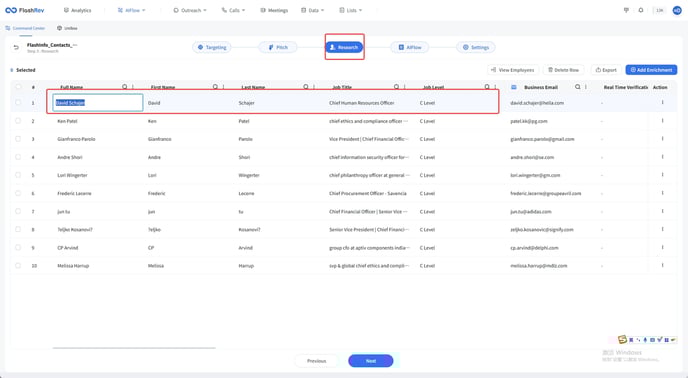Open action menu for David Schajer row
This screenshot has height=378, width=688.
pyautogui.click(x=663, y=102)
